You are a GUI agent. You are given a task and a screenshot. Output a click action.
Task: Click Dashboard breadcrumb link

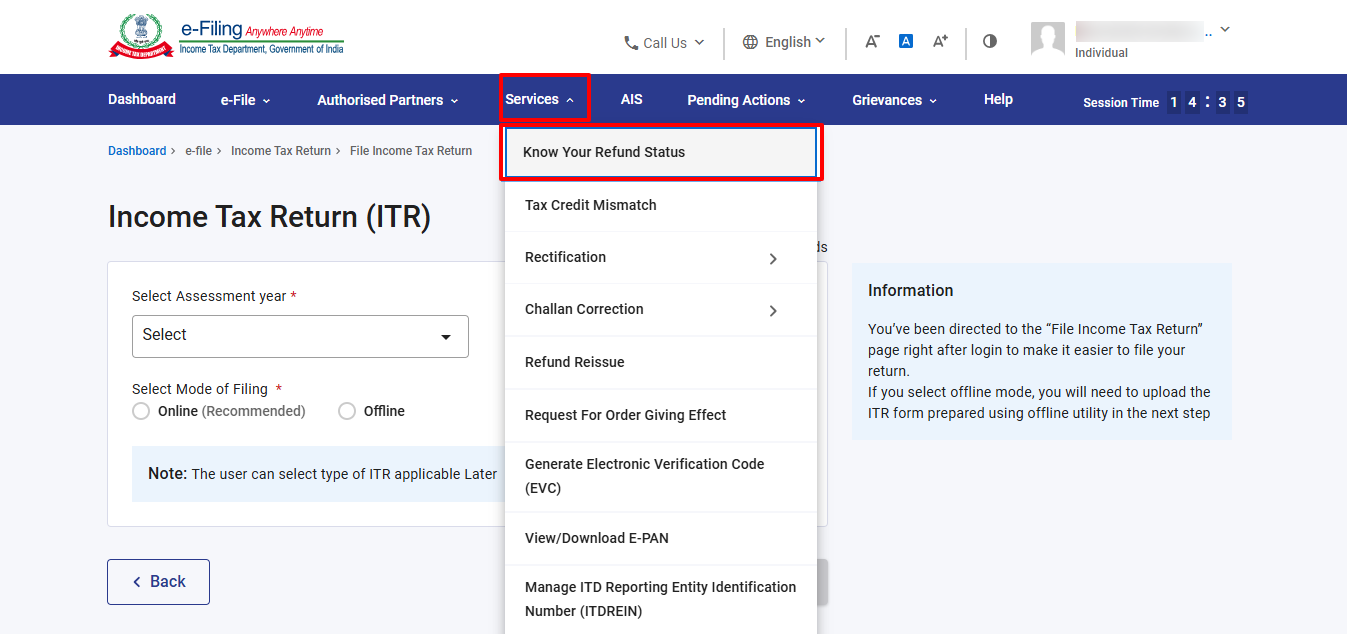[137, 151]
